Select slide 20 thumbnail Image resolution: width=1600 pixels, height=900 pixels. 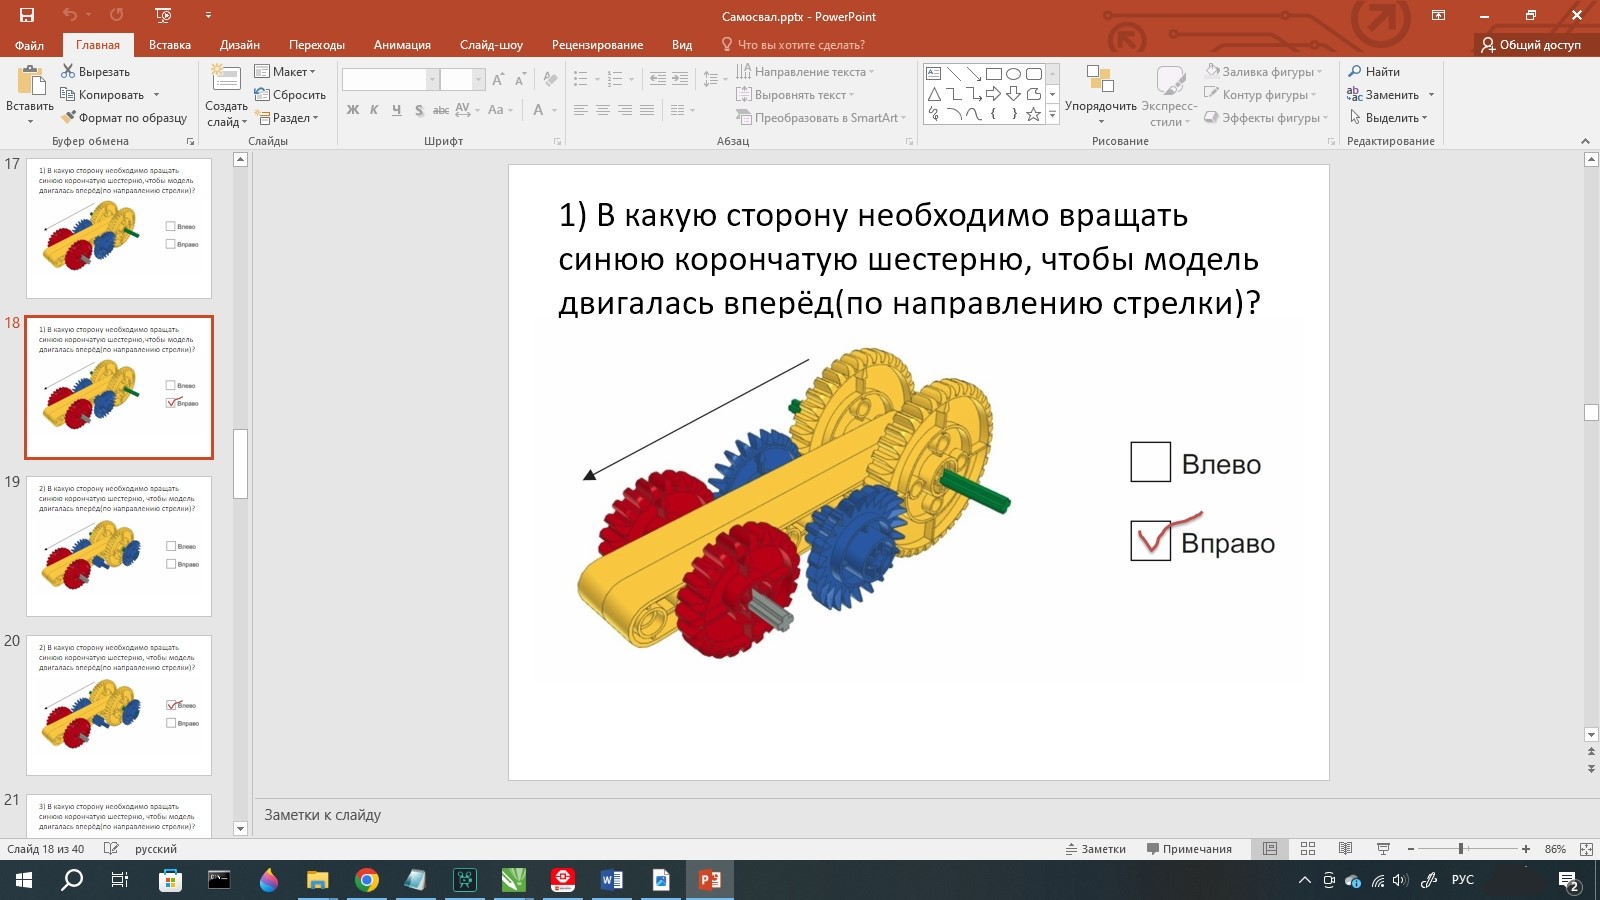[119, 705]
